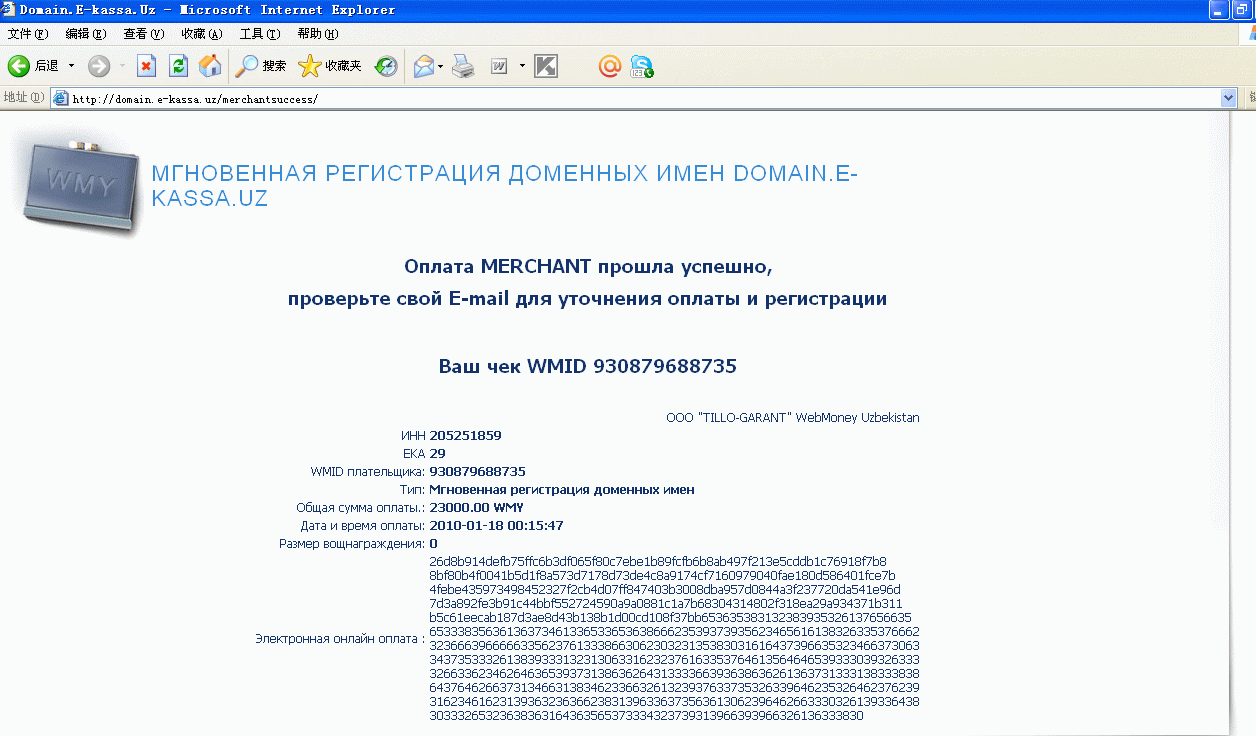This screenshot has width=1256, height=736.
Task: Open the 文件(F) menu
Action: 28,34
